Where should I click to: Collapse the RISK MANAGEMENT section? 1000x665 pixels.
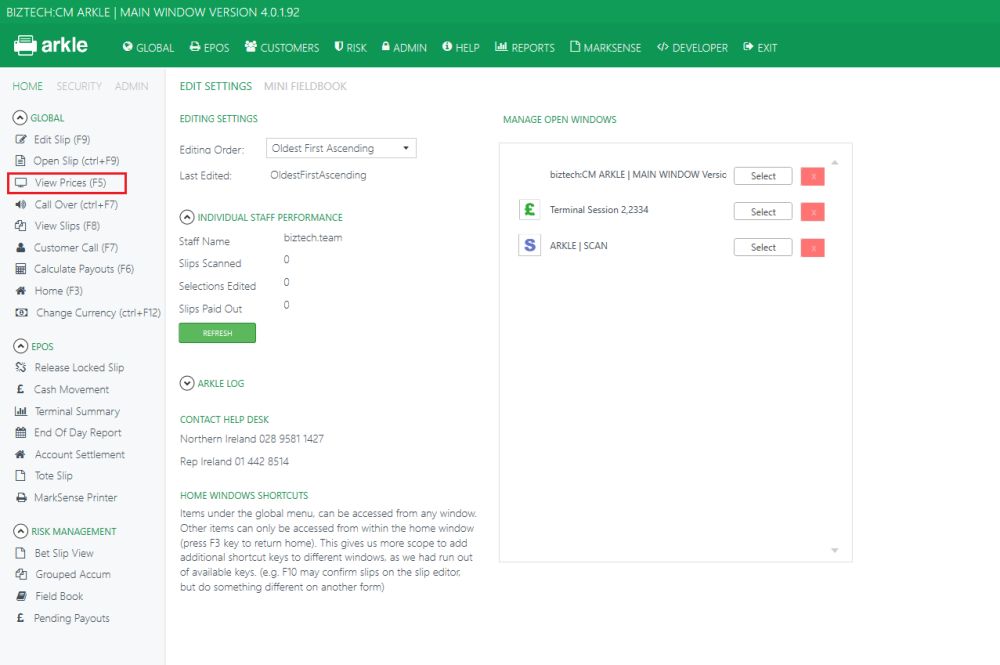pyautogui.click(x=21, y=531)
